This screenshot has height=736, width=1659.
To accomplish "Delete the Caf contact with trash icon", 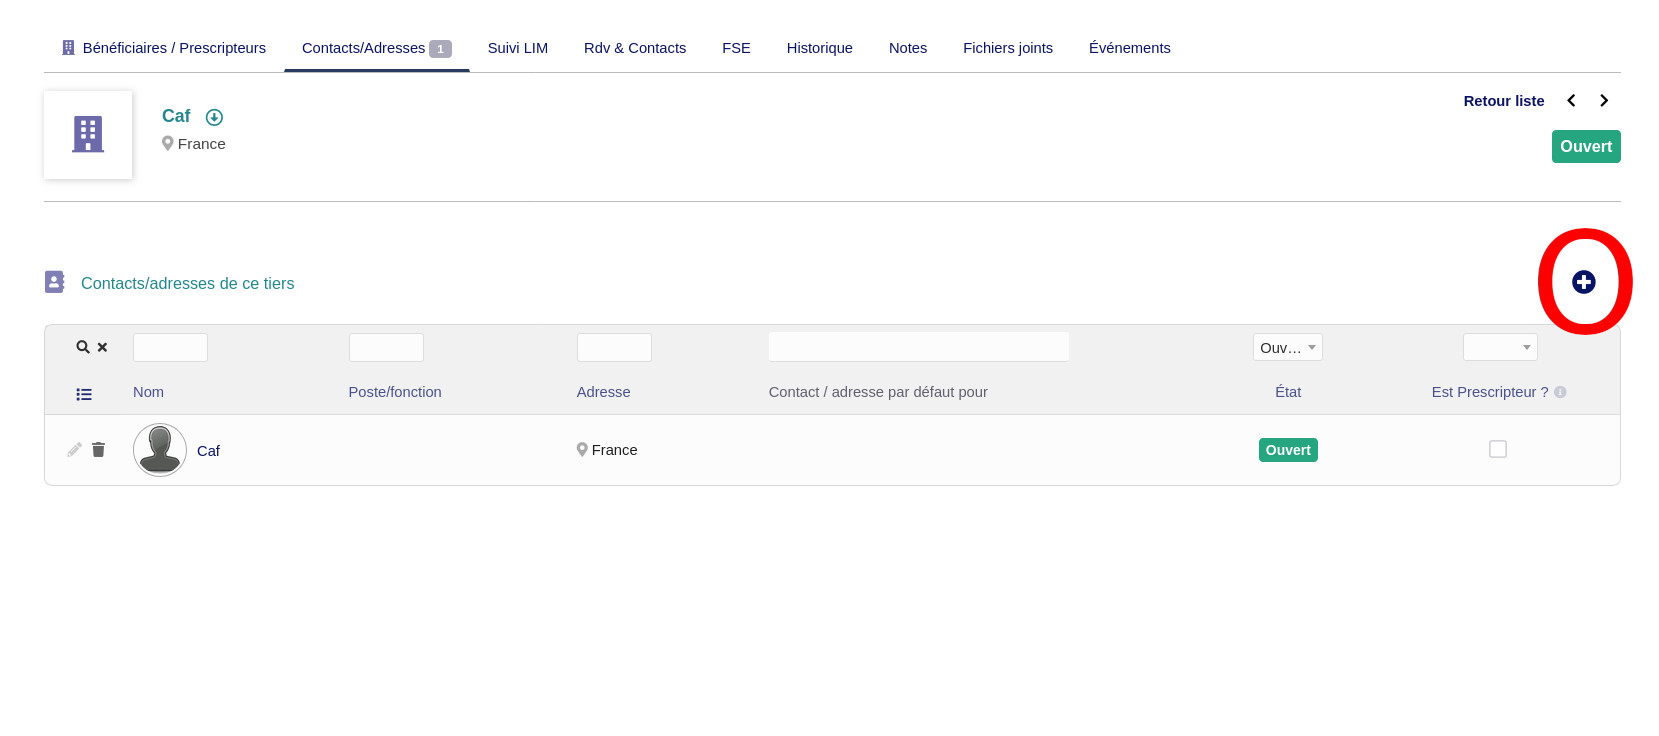I will [98, 450].
